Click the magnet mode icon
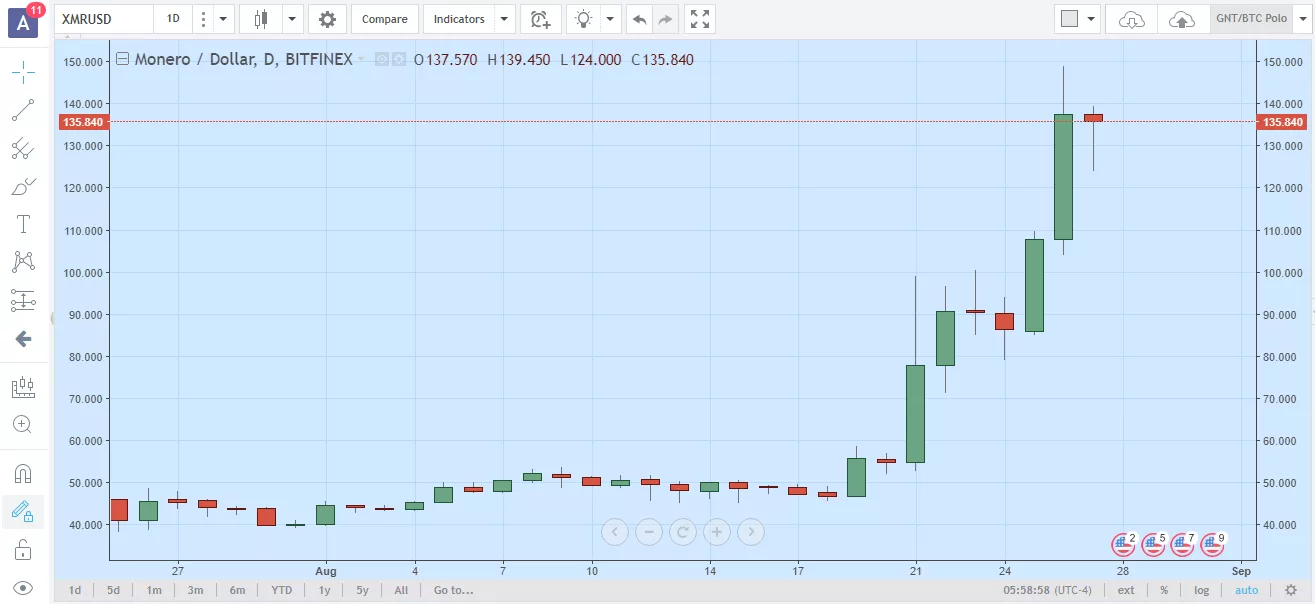 click(23, 473)
